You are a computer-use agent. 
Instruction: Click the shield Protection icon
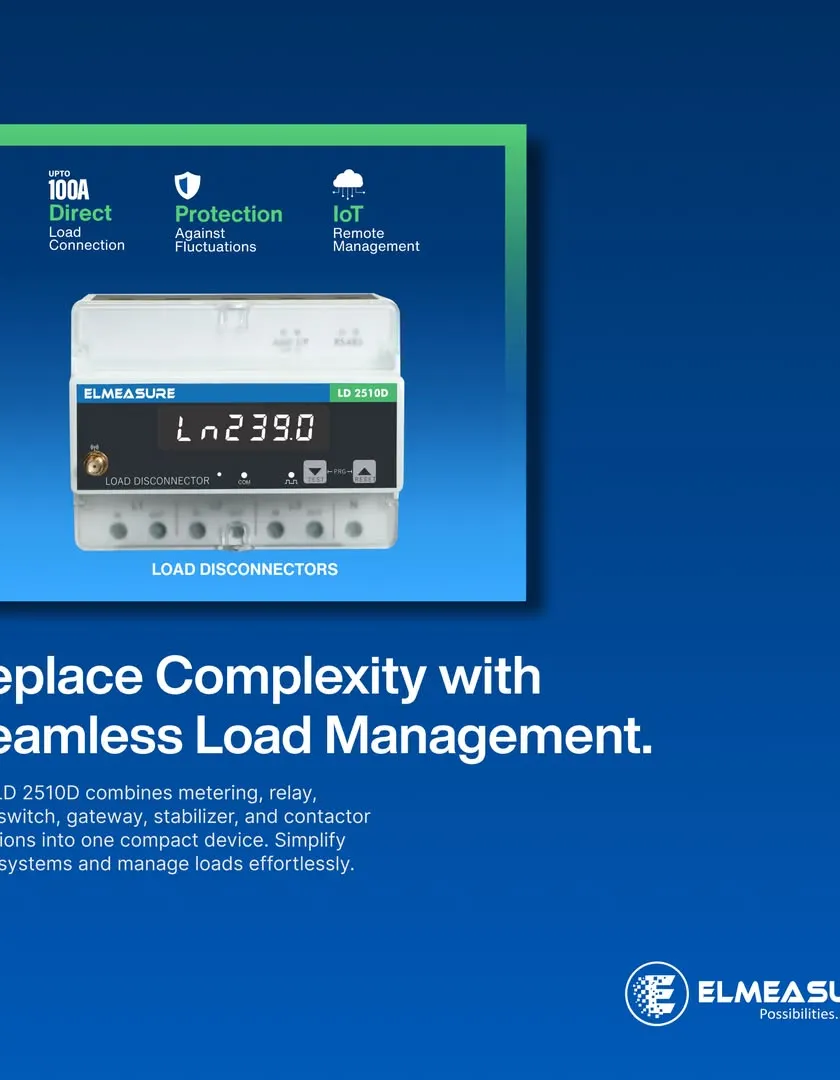pyautogui.click(x=187, y=186)
